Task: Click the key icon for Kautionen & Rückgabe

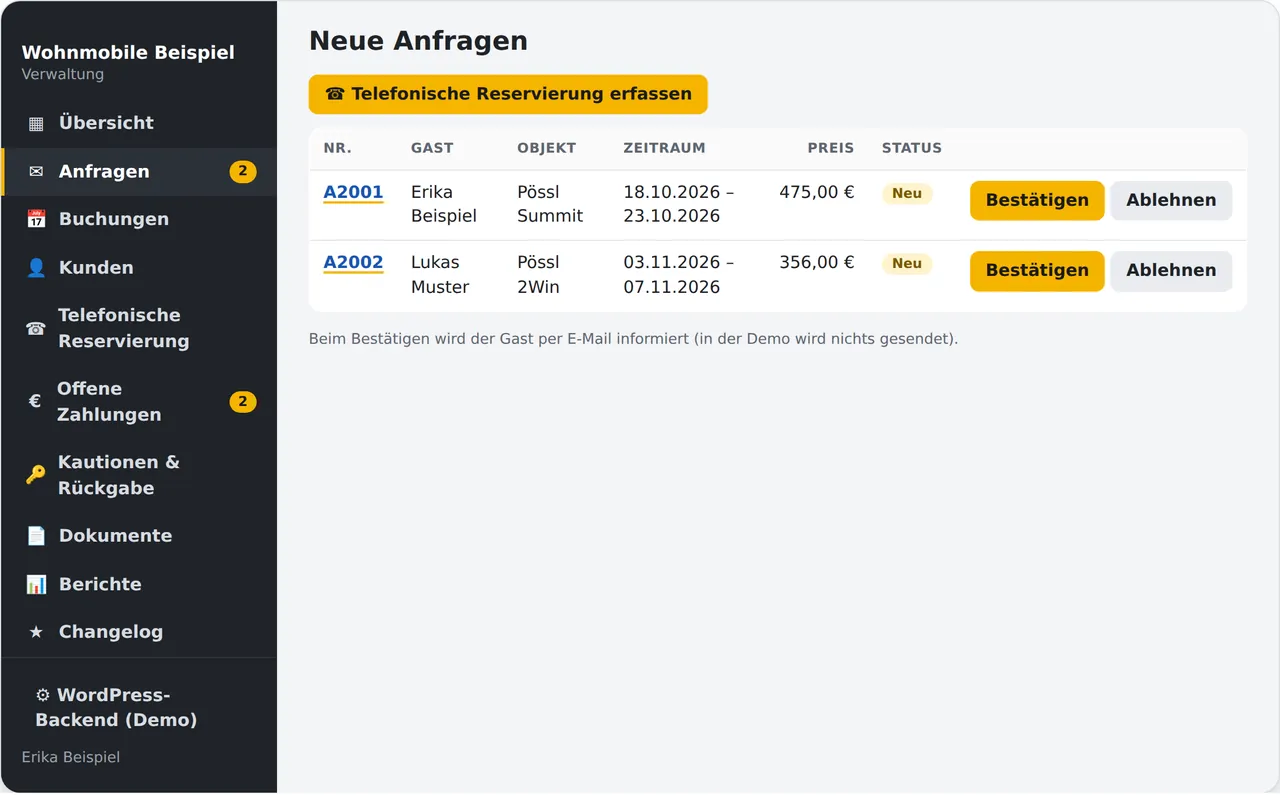Action: pos(36,475)
